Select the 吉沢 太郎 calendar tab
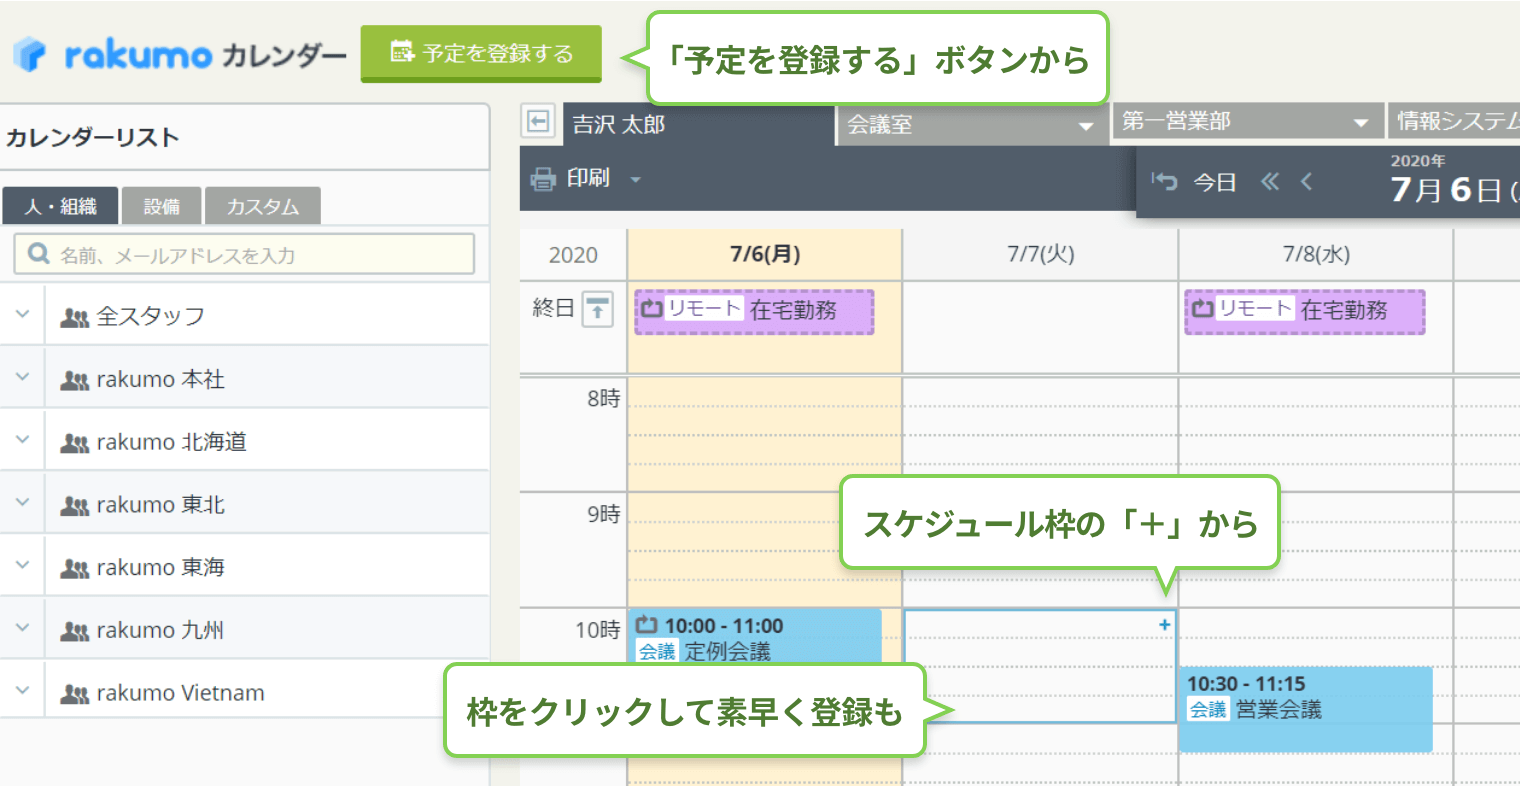The image size is (1520, 786). click(699, 124)
